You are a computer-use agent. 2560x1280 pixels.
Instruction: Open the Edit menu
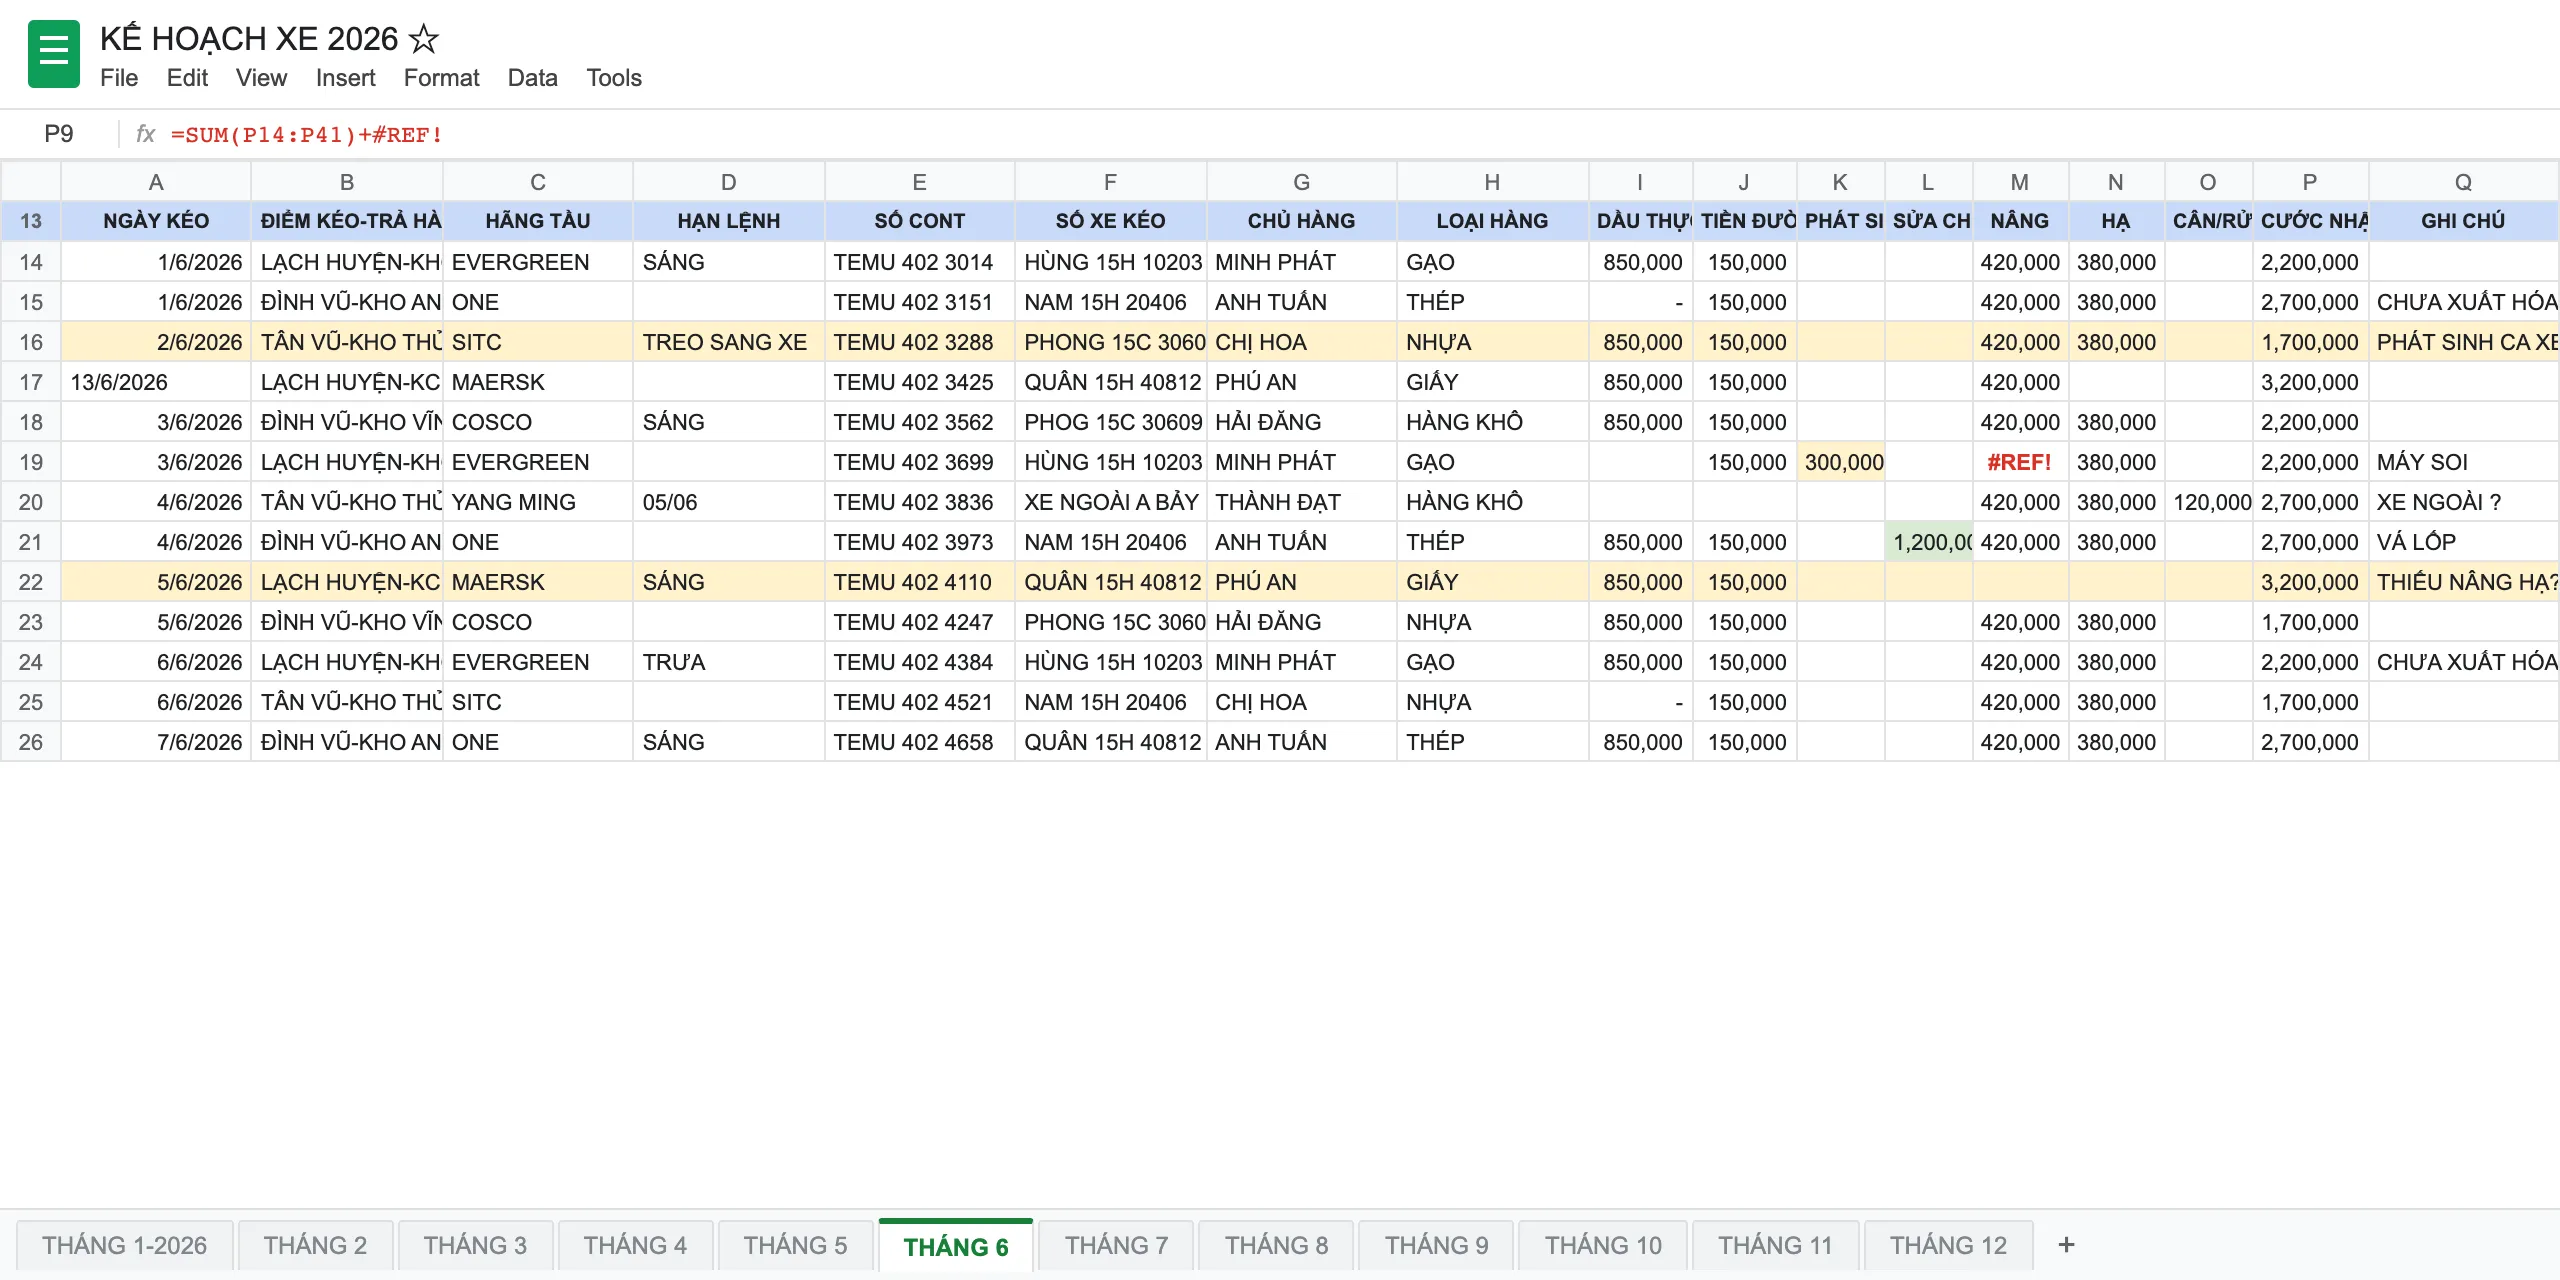(x=187, y=78)
